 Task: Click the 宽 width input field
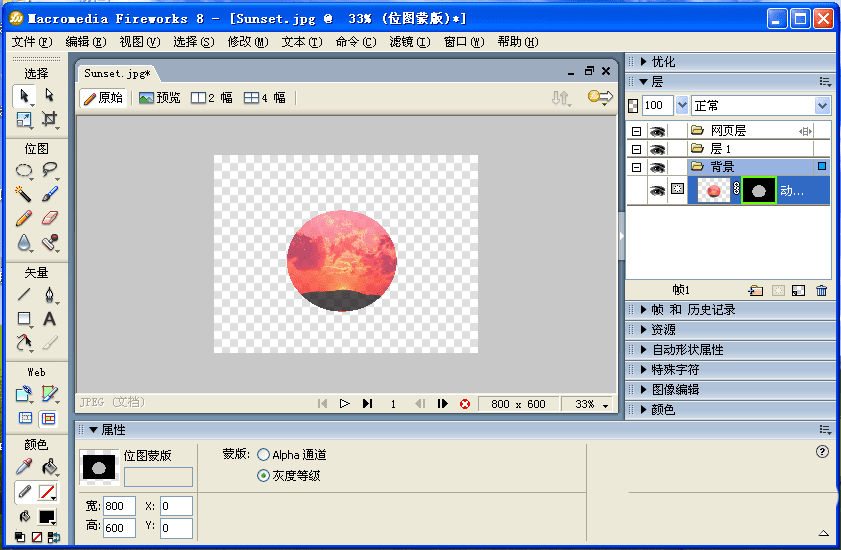(x=119, y=506)
